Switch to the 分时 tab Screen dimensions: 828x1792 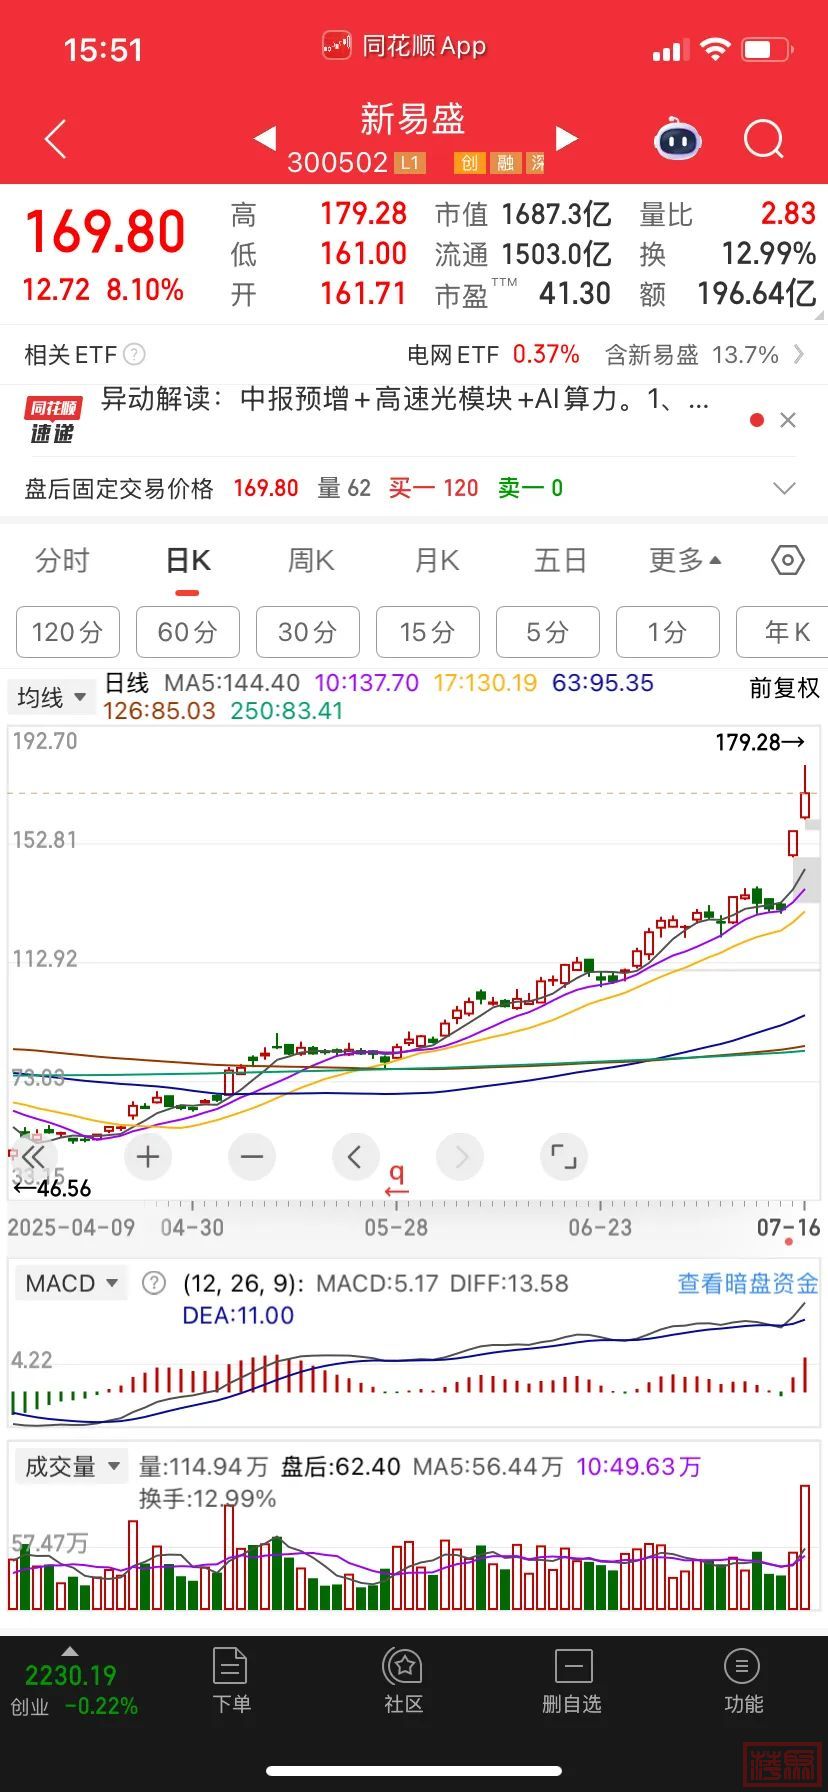tap(62, 561)
